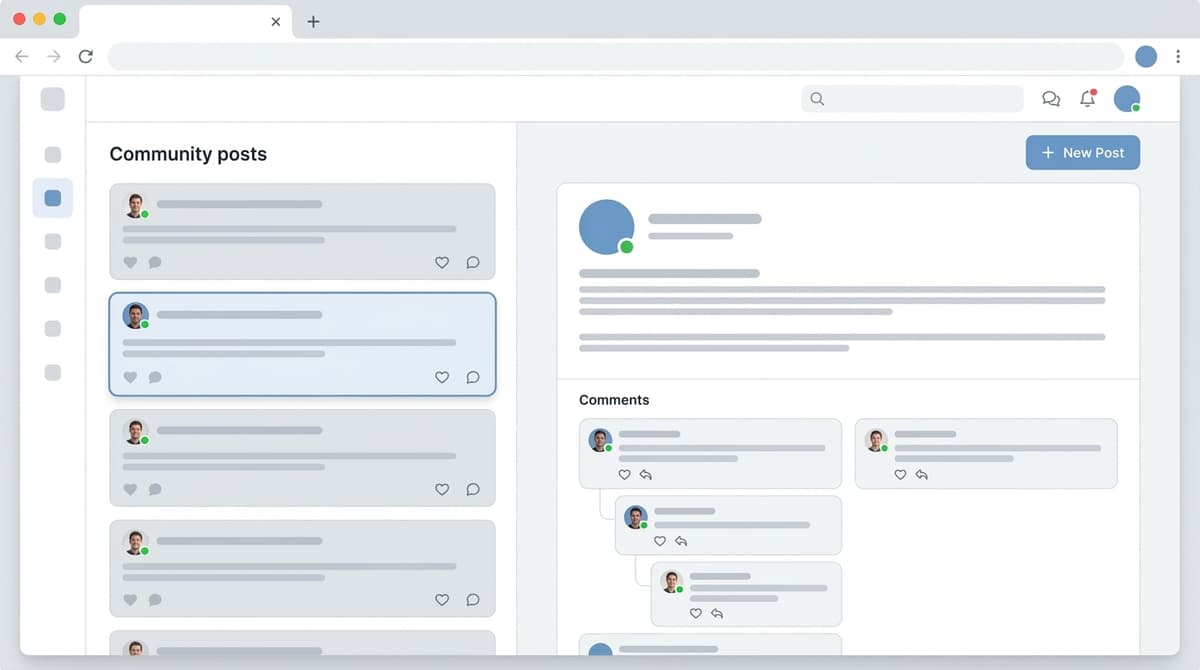Screen dimensions: 1200x670
Task: Open a new browser tab with plus
Action: coord(313,21)
